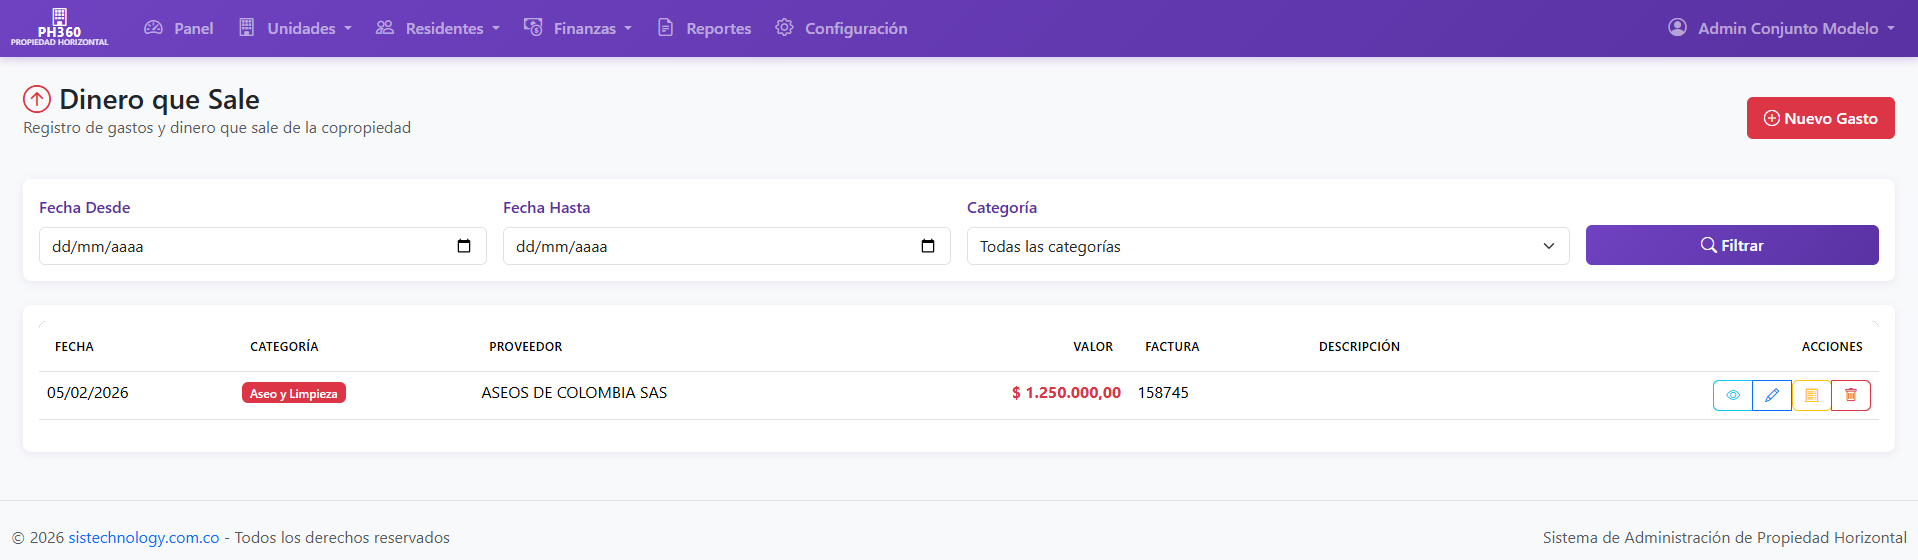Open the Categoría dropdown list
Image resolution: width=1918 pixels, height=560 pixels.
[x=1268, y=246]
